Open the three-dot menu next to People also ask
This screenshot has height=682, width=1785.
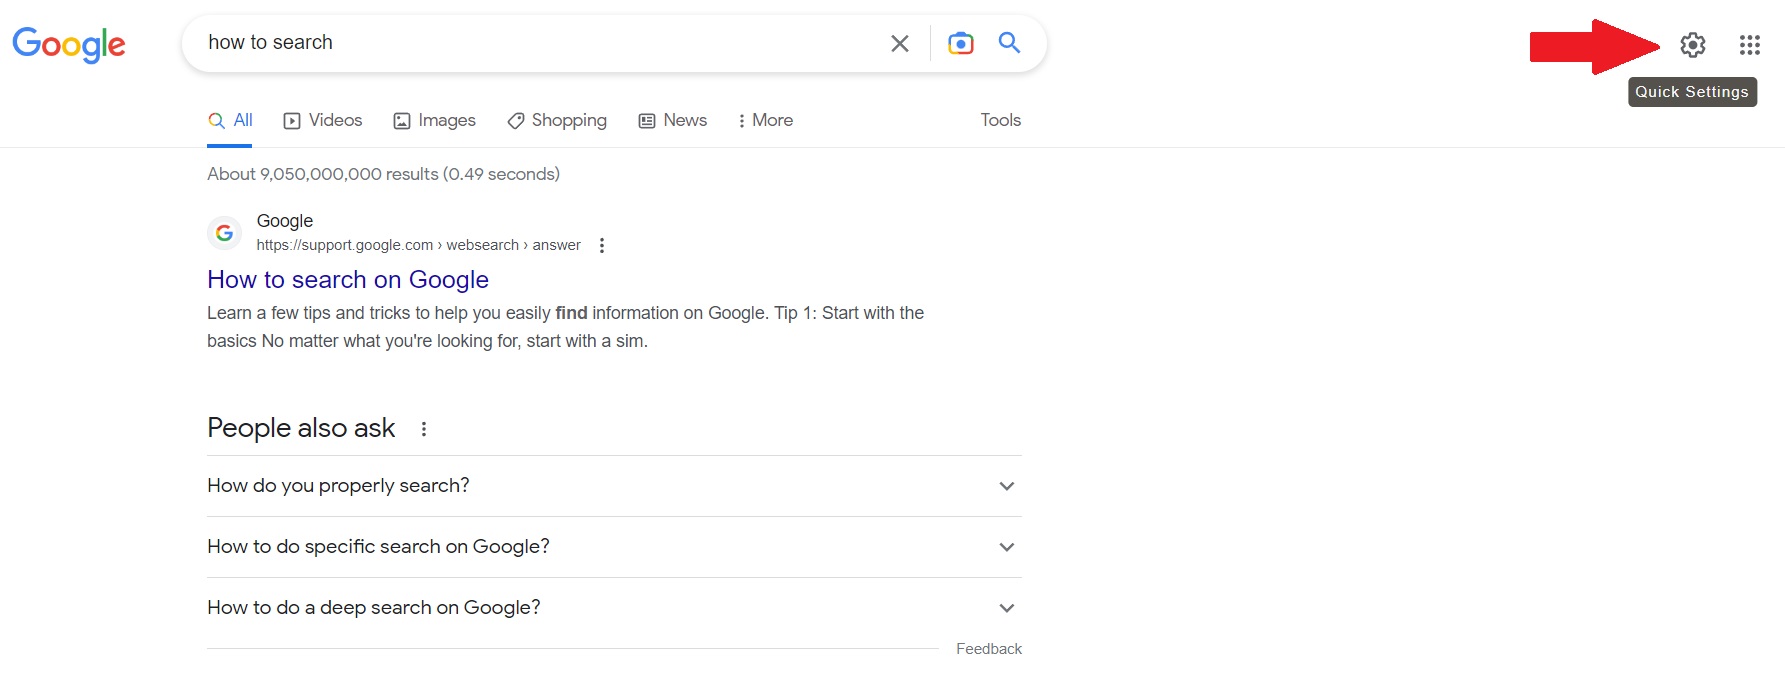424,429
